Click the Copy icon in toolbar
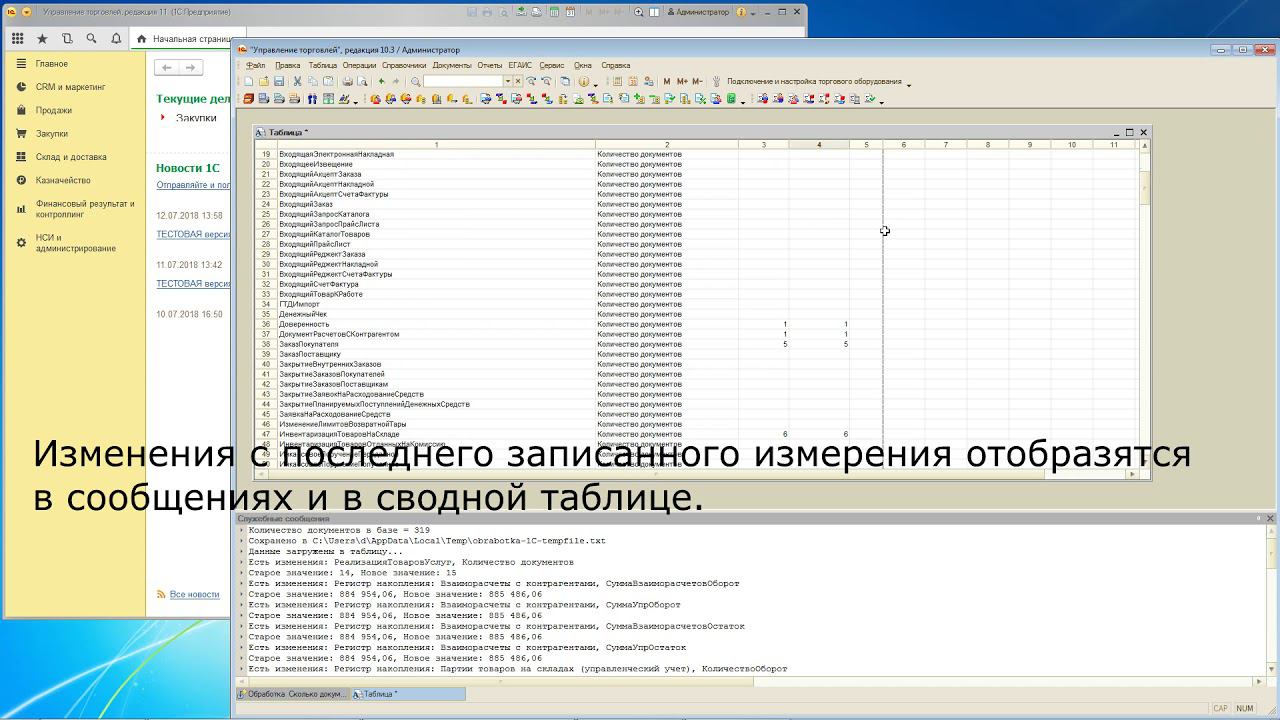The image size is (1280, 720). coord(312,81)
